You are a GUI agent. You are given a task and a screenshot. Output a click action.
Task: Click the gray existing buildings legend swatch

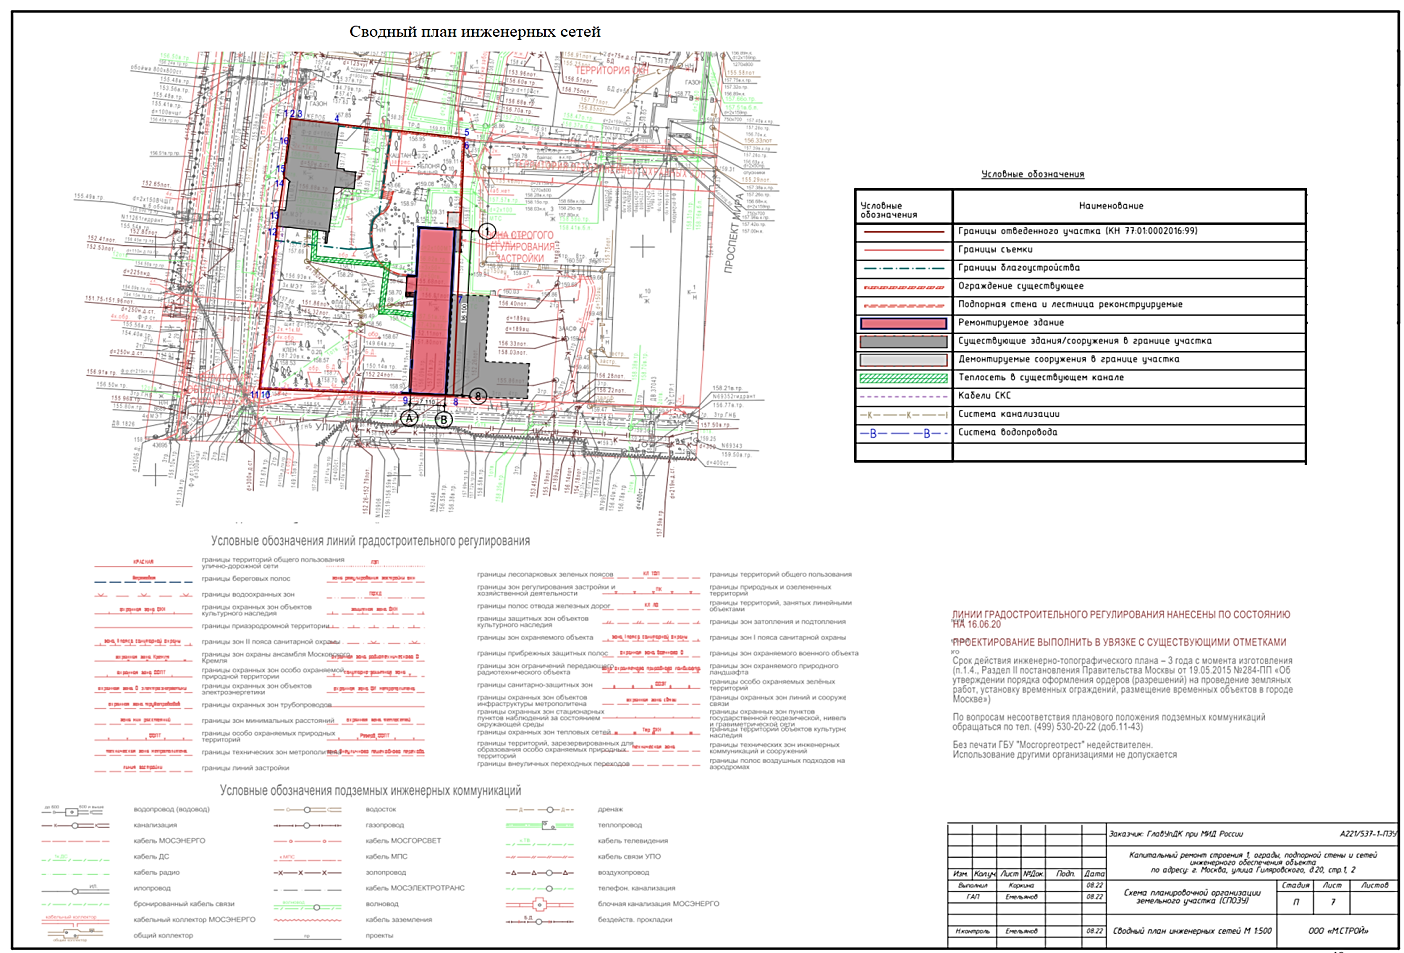tap(903, 341)
